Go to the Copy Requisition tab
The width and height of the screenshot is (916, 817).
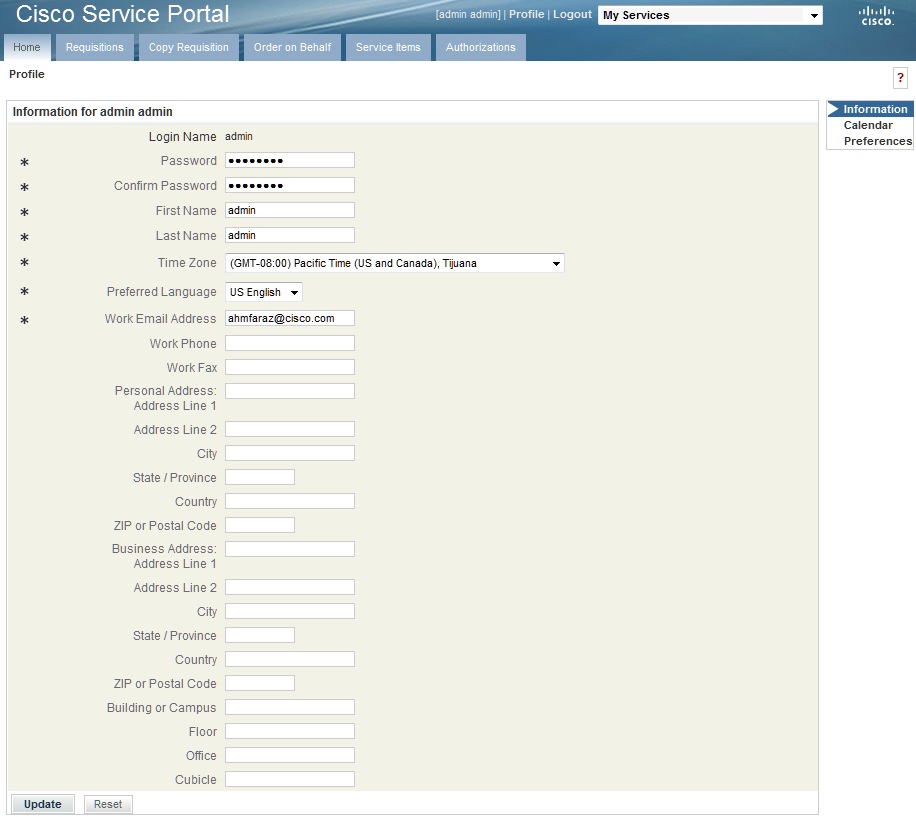point(189,47)
